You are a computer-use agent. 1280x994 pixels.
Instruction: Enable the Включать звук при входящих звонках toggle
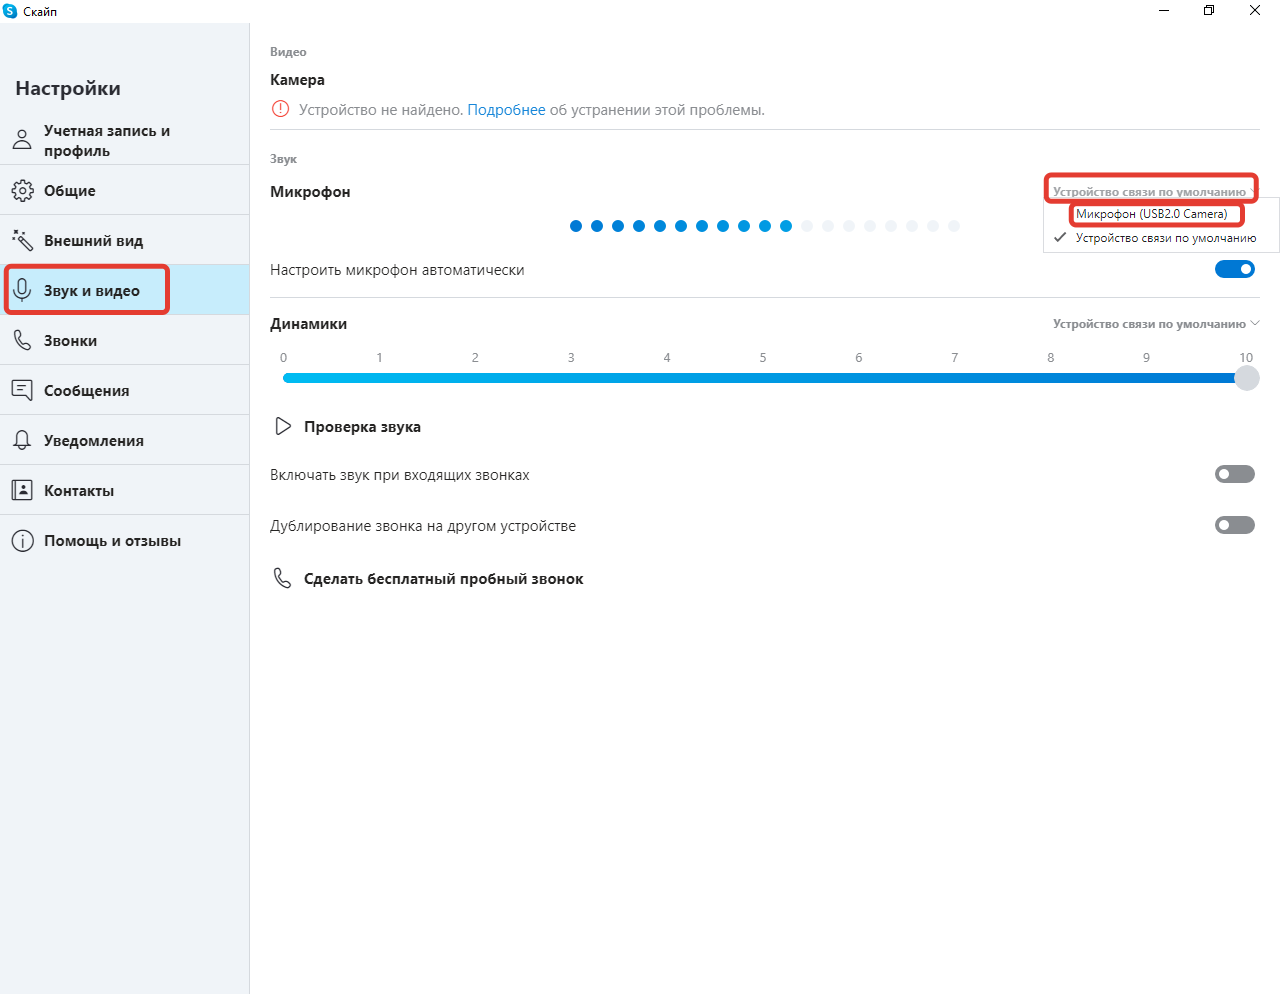(1234, 474)
